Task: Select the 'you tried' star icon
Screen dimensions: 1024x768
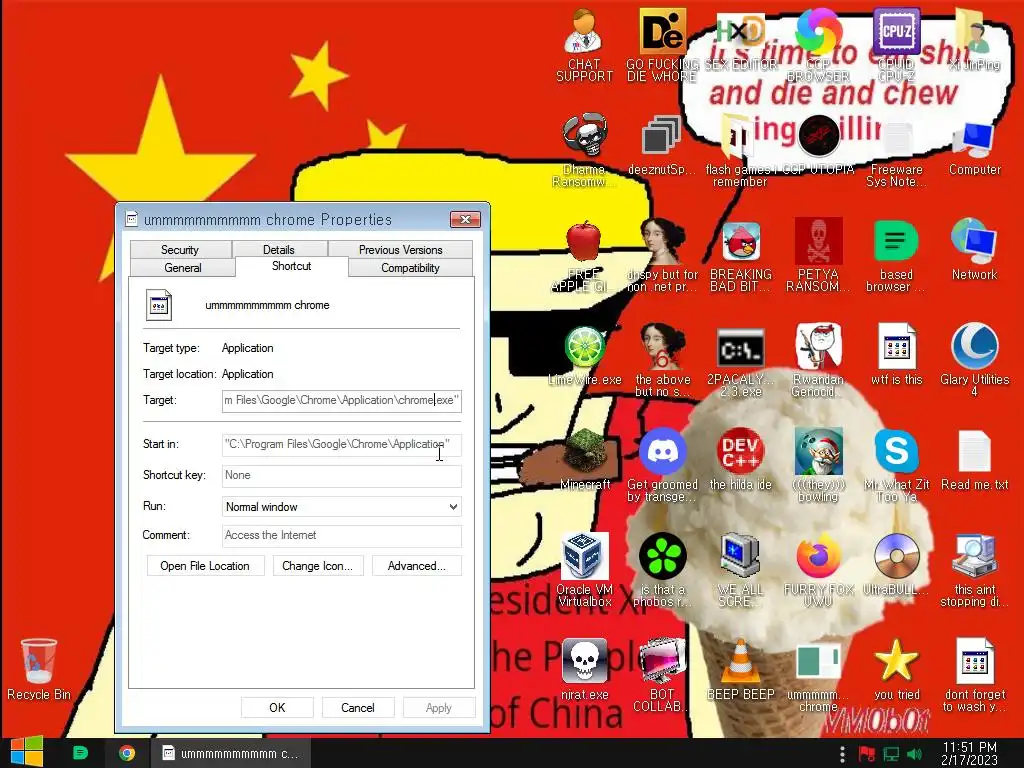Action: pos(896,669)
